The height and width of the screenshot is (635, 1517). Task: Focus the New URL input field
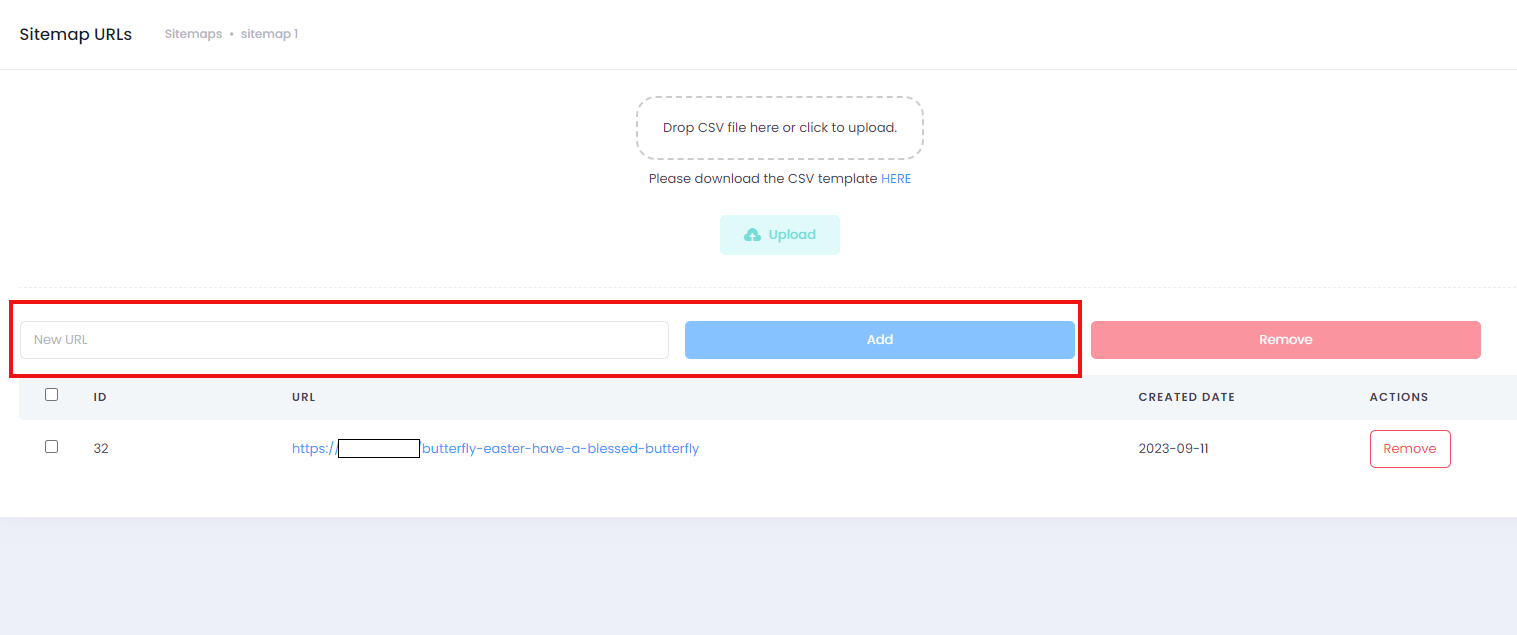pyautogui.click(x=344, y=340)
